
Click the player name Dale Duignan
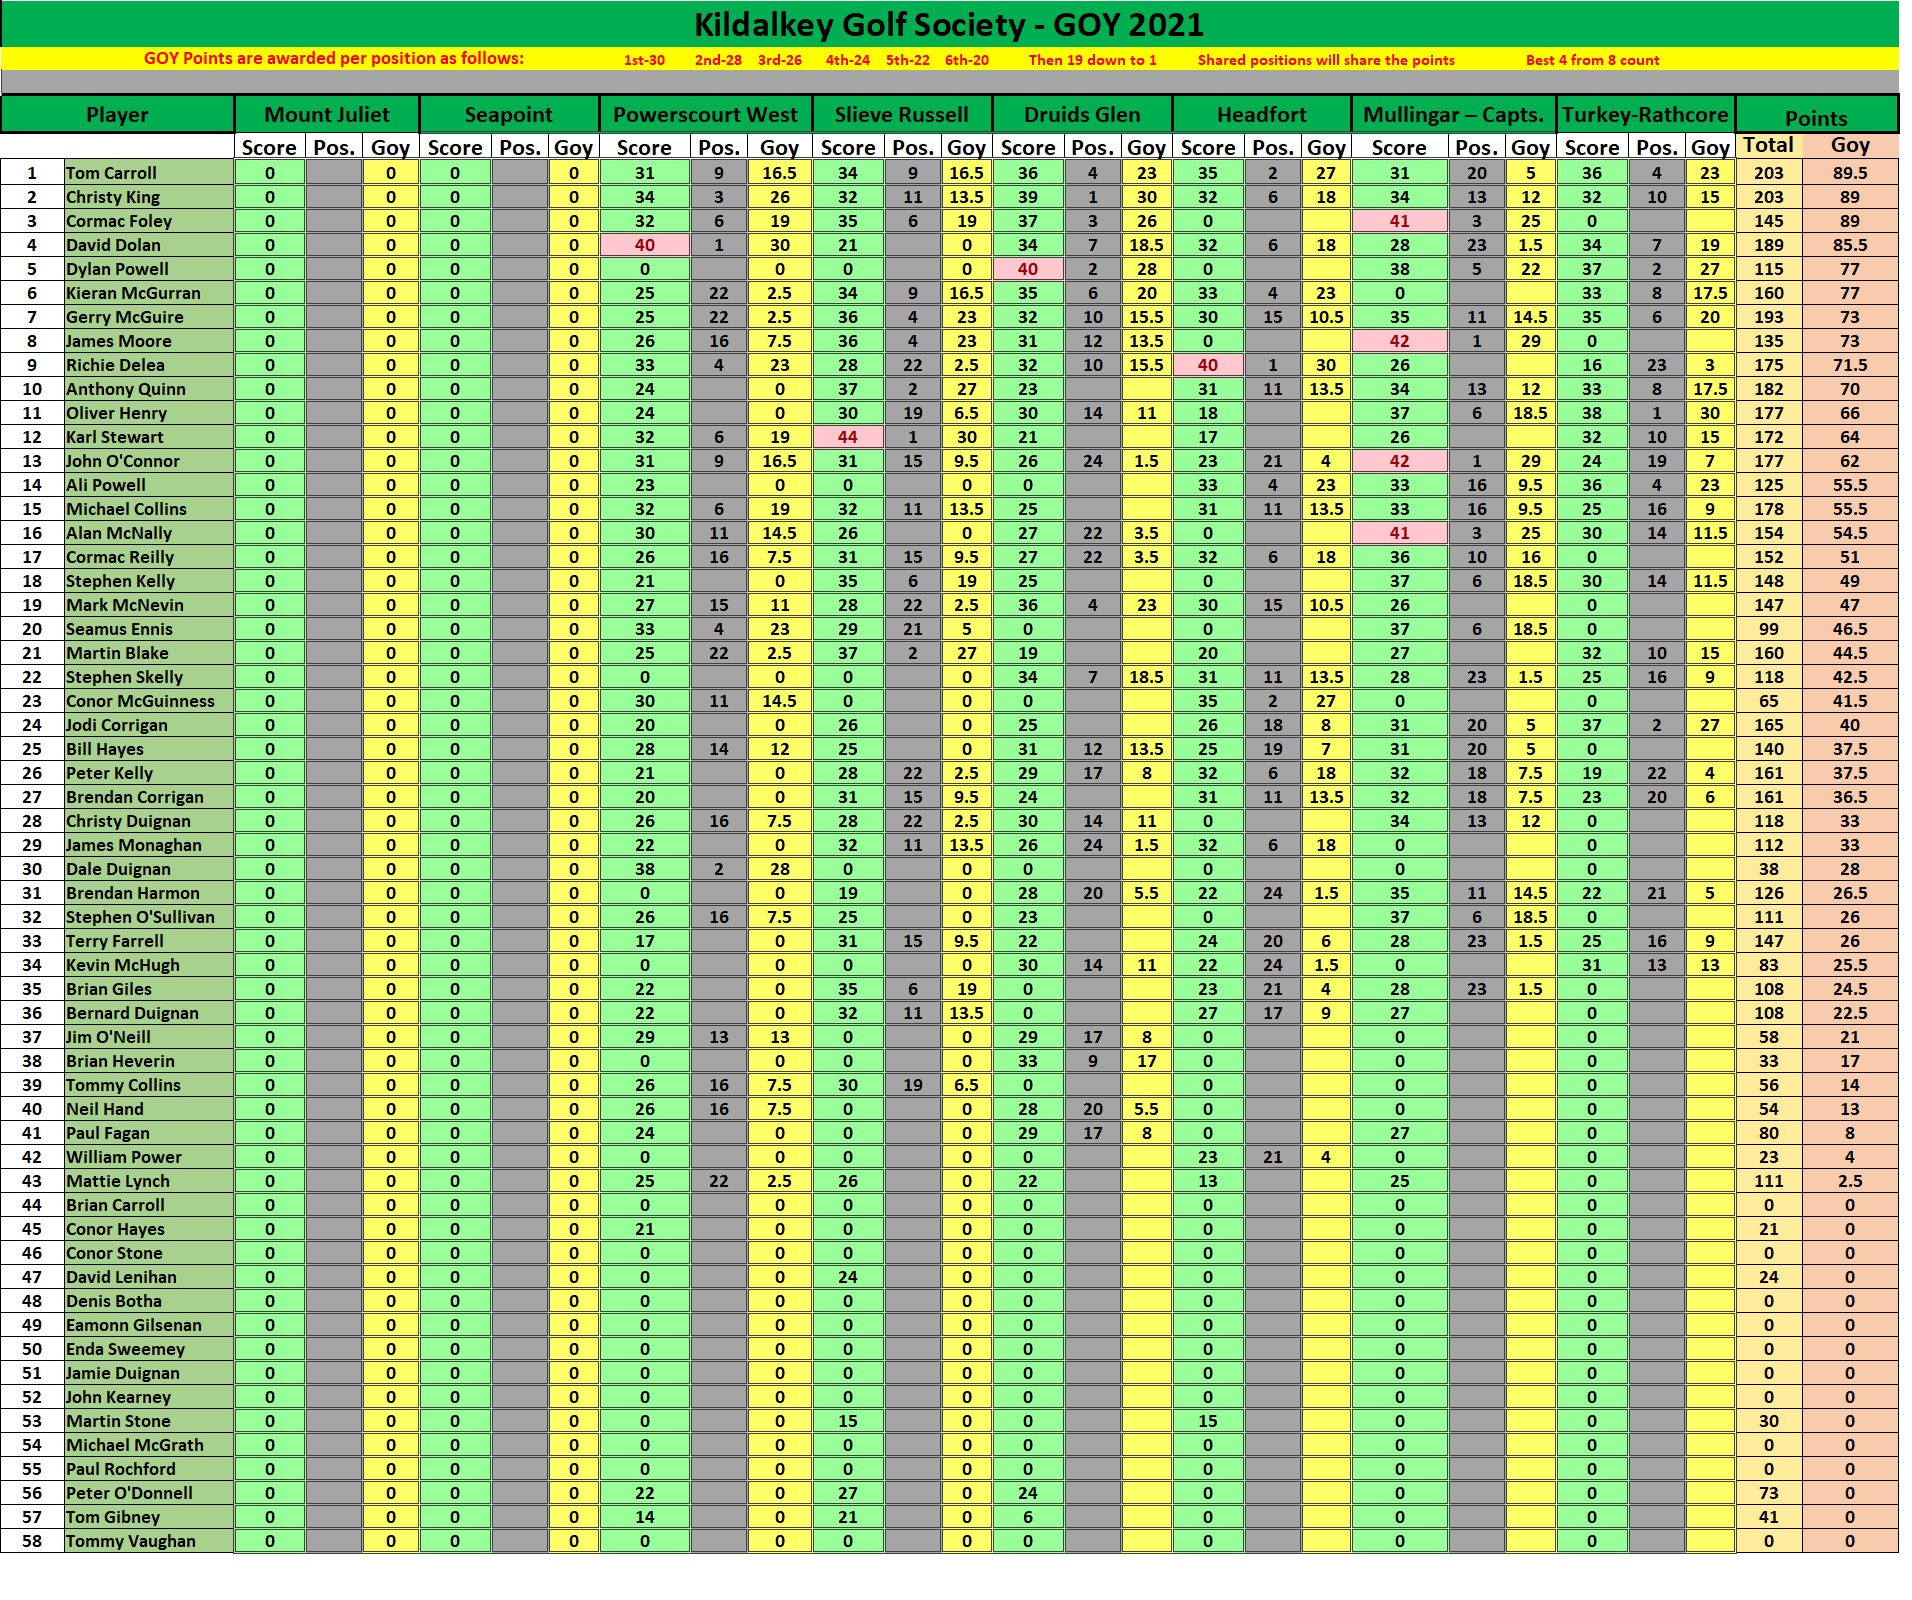tap(118, 869)
